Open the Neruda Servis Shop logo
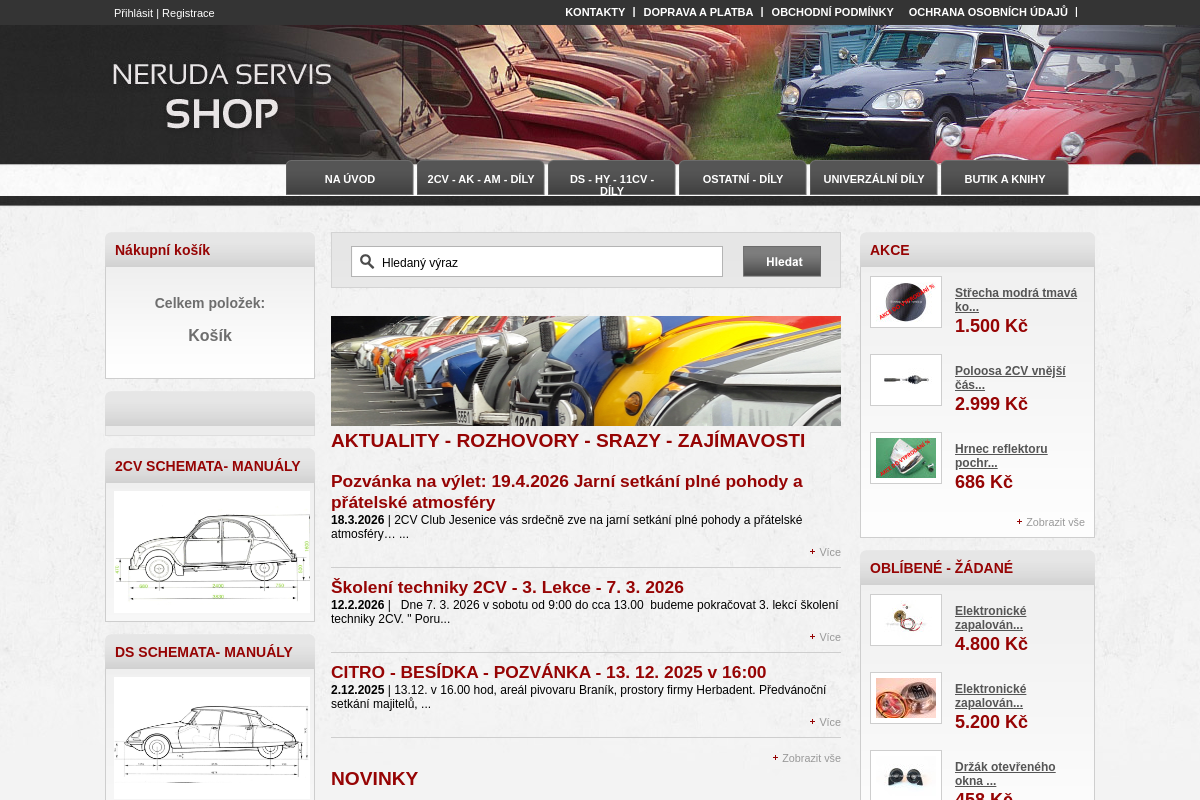This screenshot has width=1200, height=800. [x=222, y=96]
